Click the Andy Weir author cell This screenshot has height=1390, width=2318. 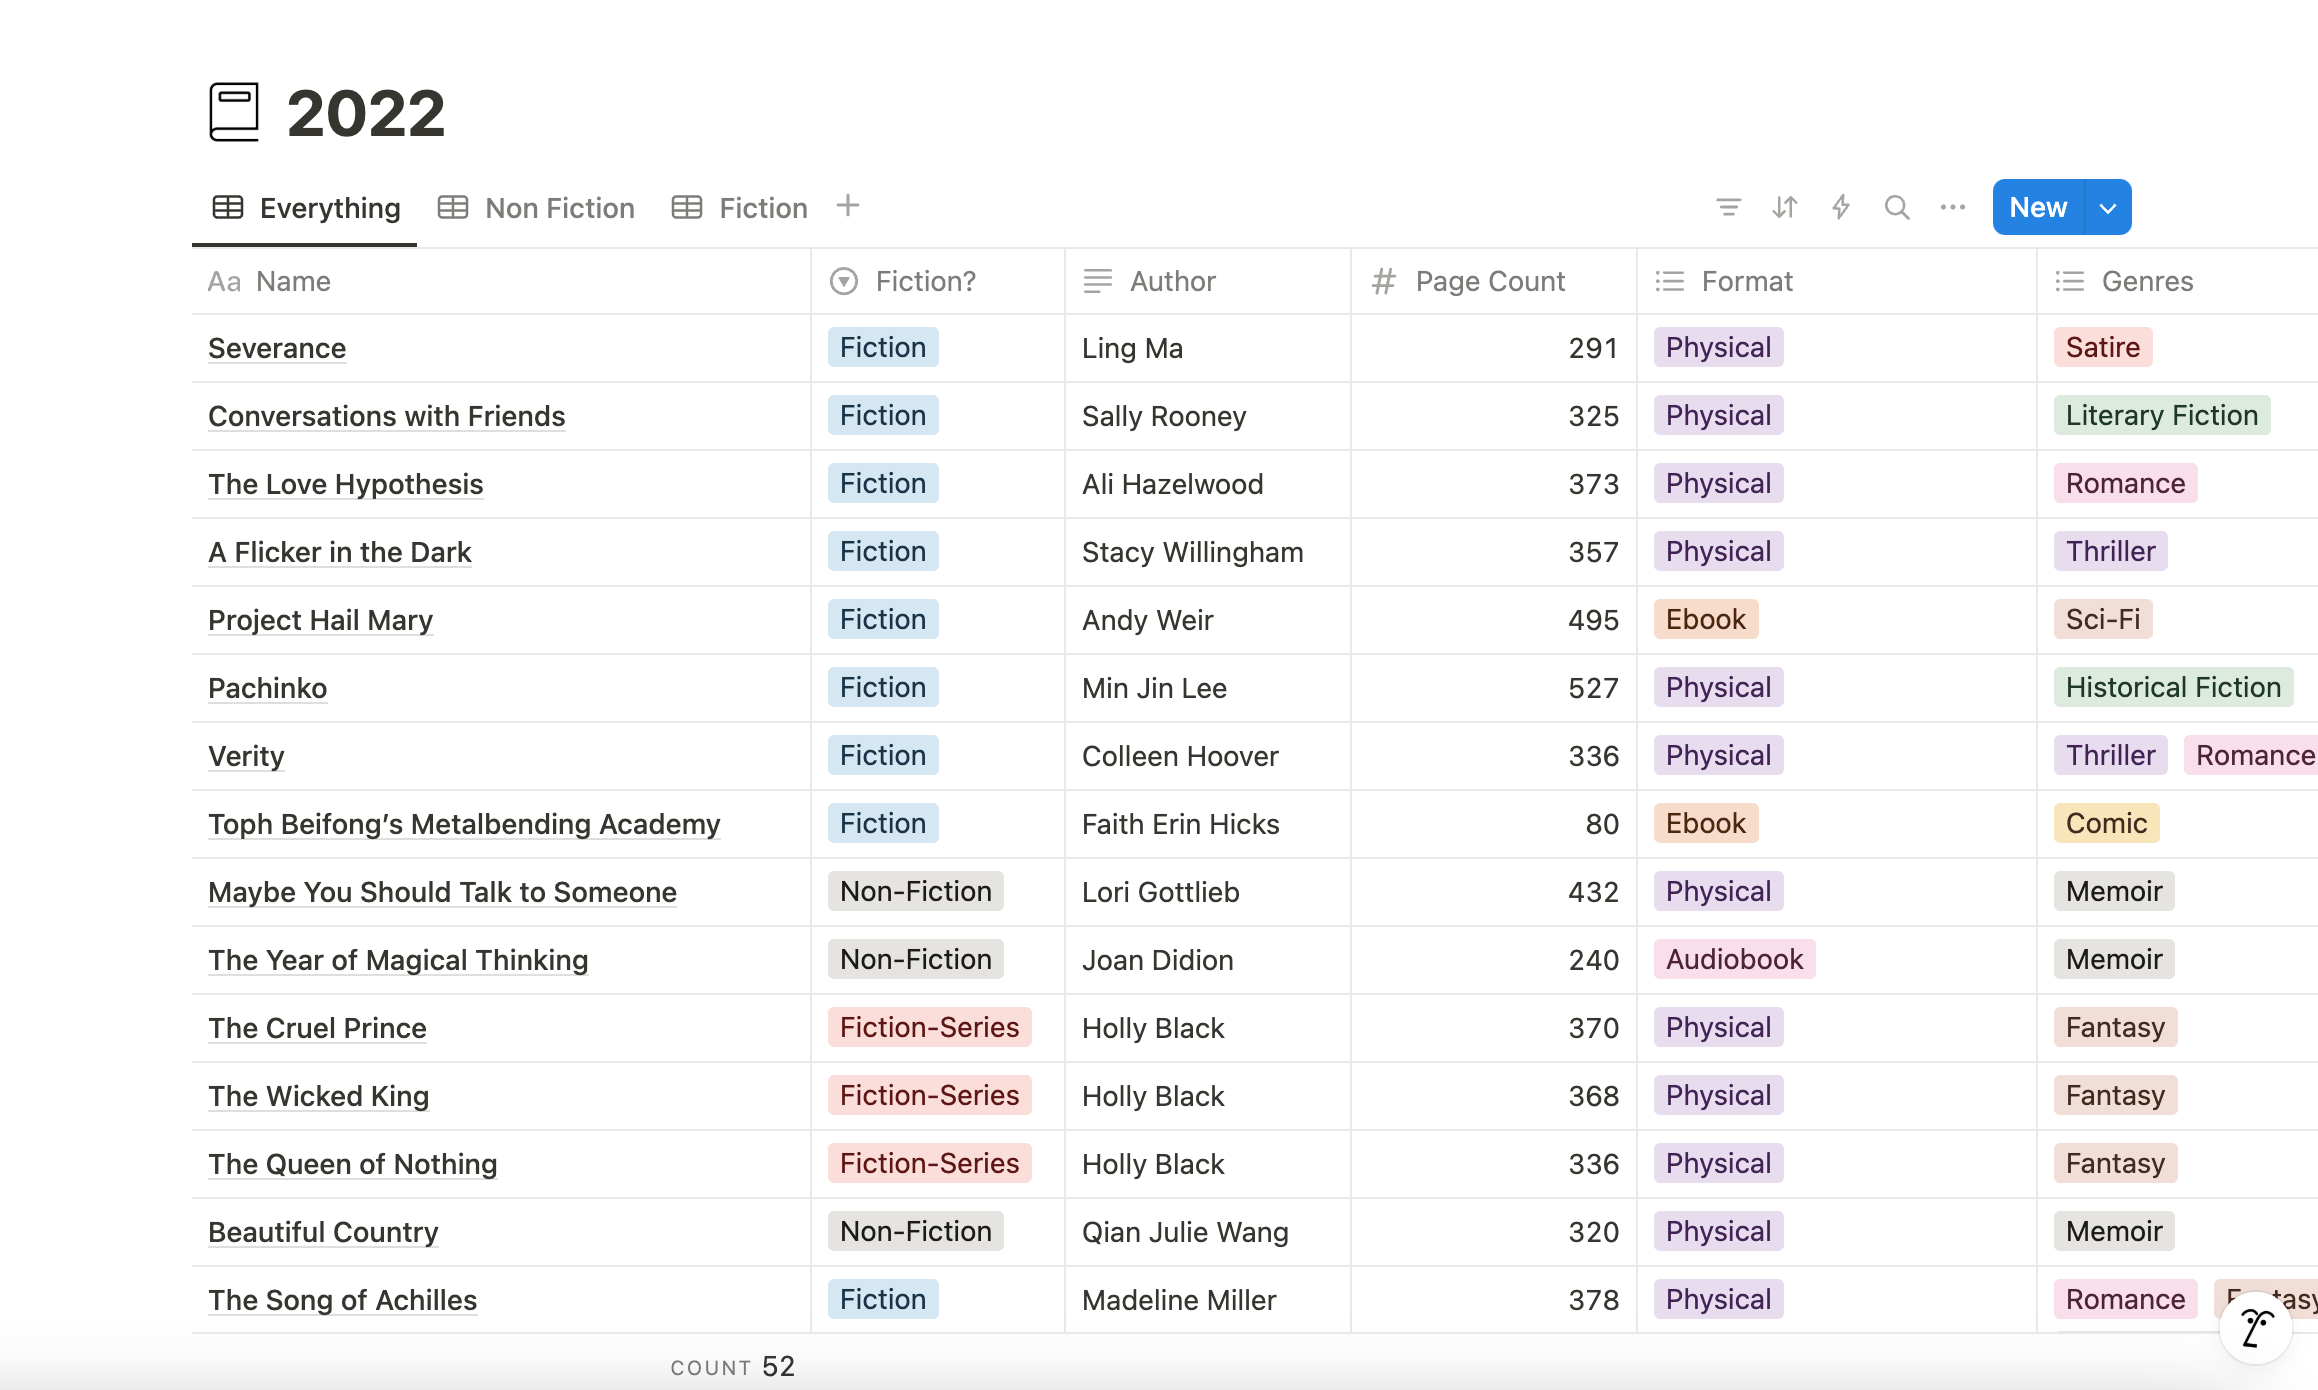coord(1208,620)
